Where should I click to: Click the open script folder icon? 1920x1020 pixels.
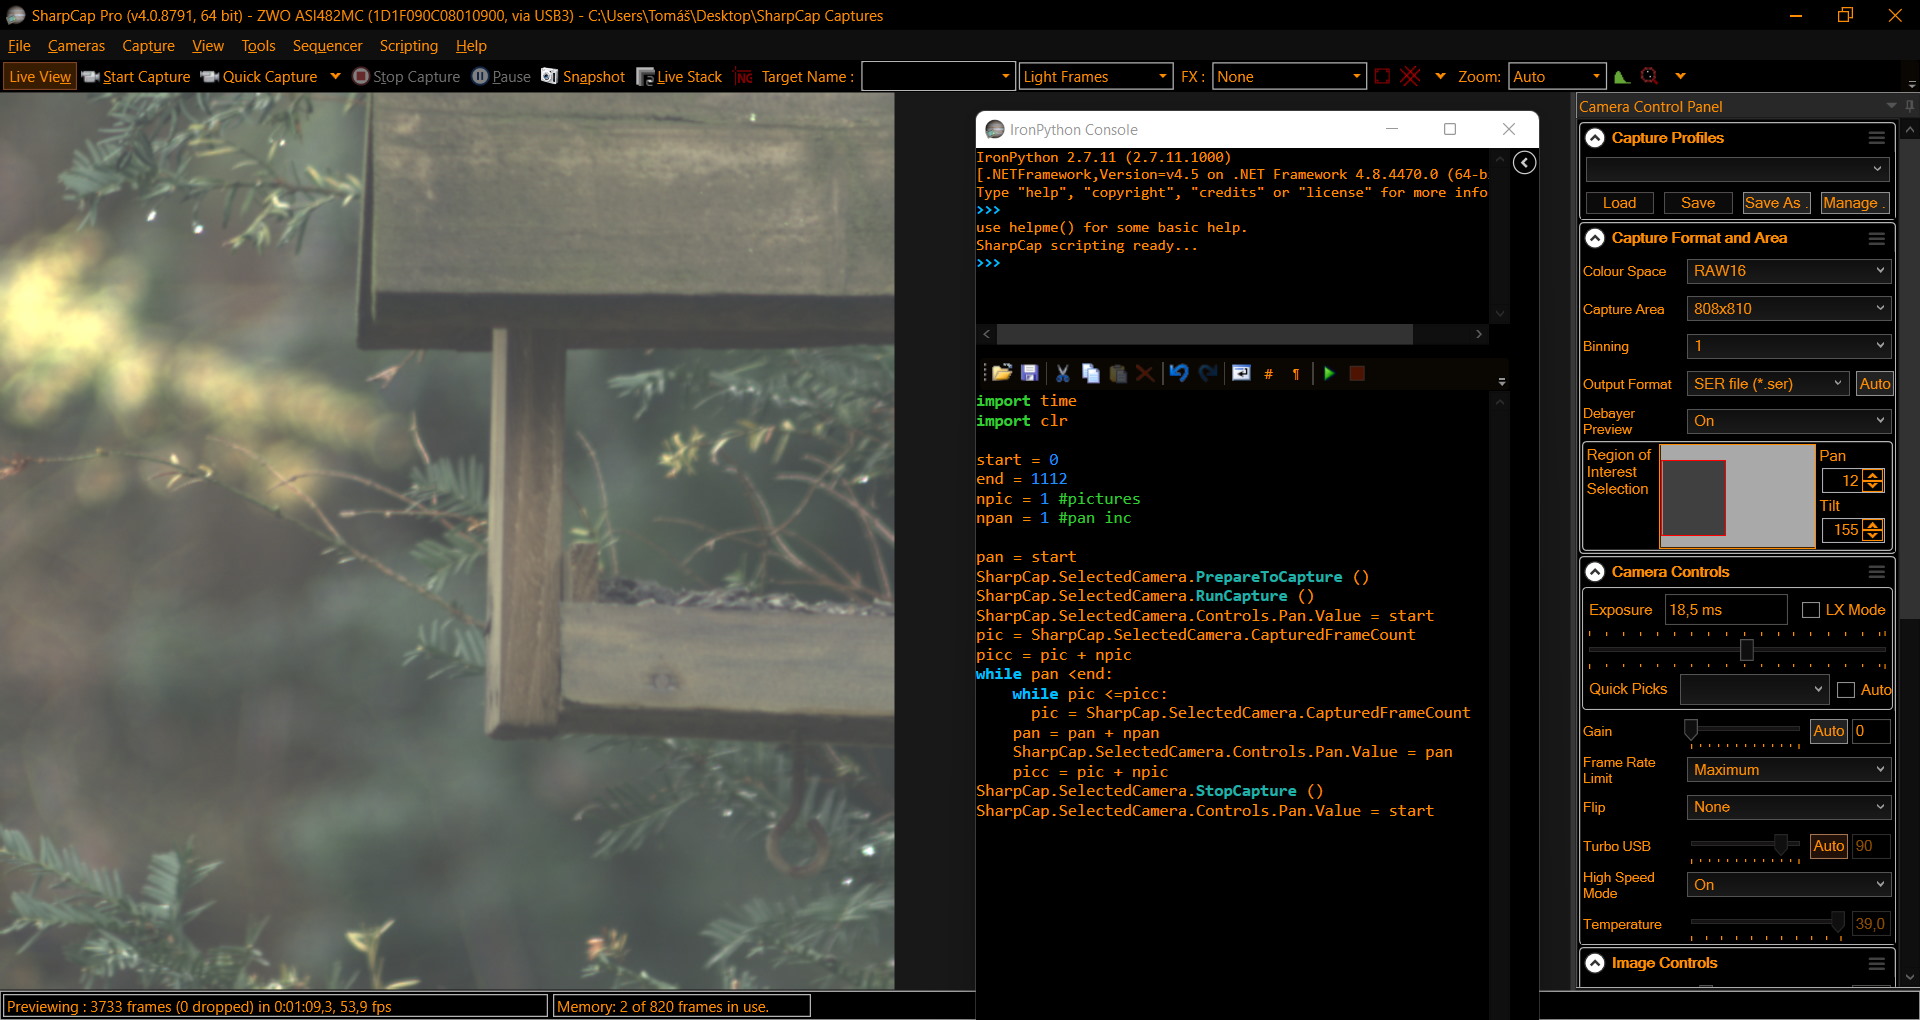click(x=1002, y=373)
